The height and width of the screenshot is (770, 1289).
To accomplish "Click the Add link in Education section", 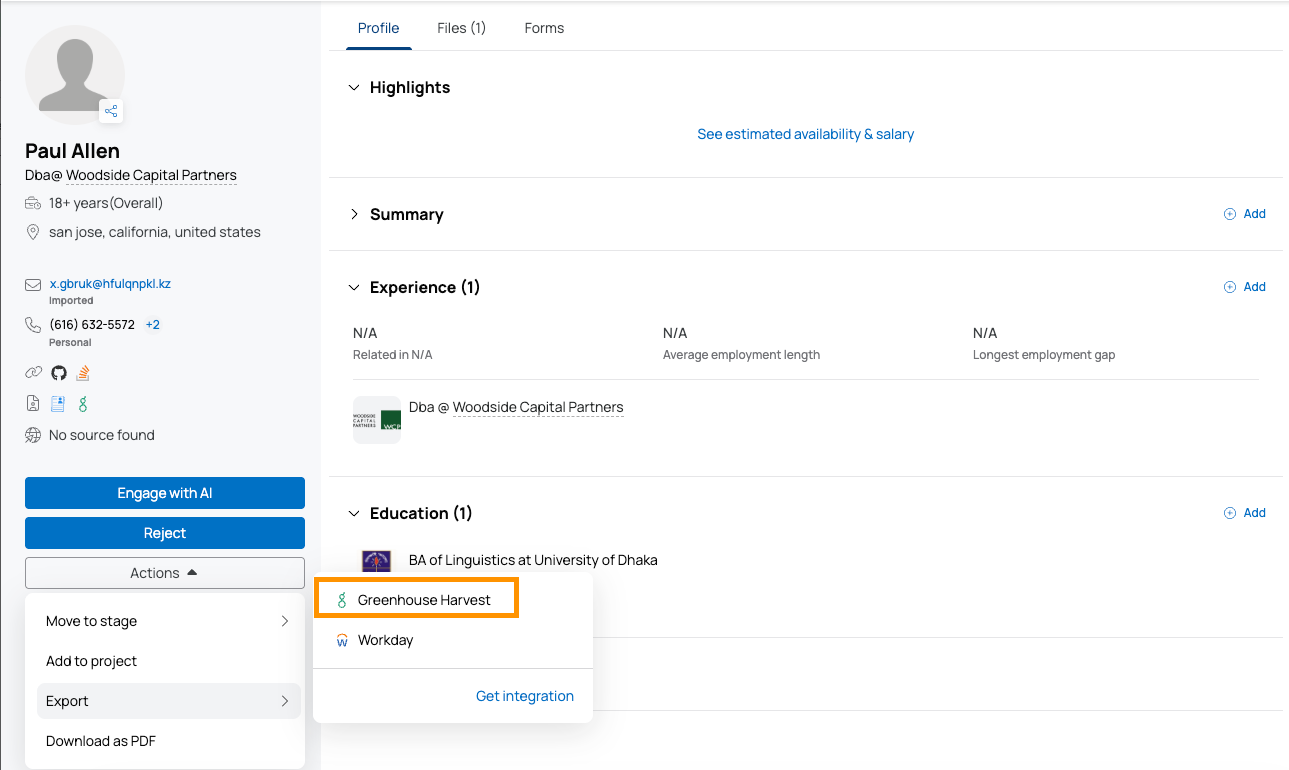I will (x=1255, y=513).
